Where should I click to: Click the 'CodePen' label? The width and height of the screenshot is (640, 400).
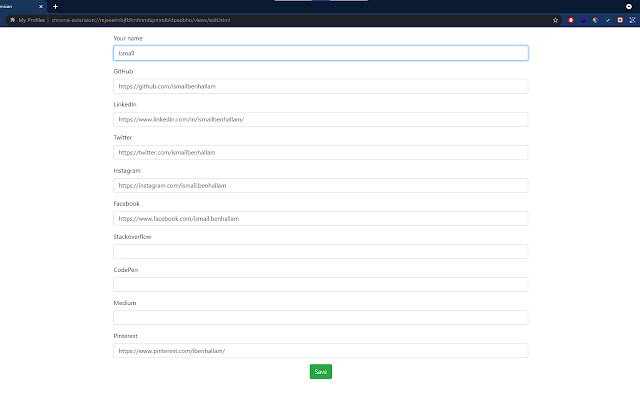(126, 270)
